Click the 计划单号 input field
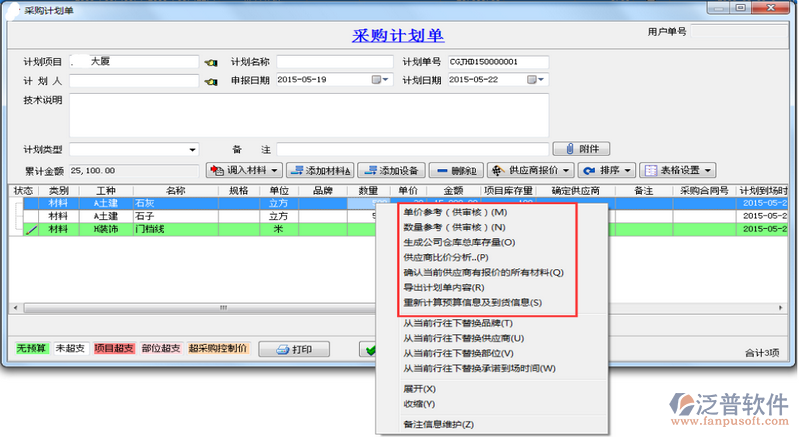This screenshot has width=799, height=437. 498,62
